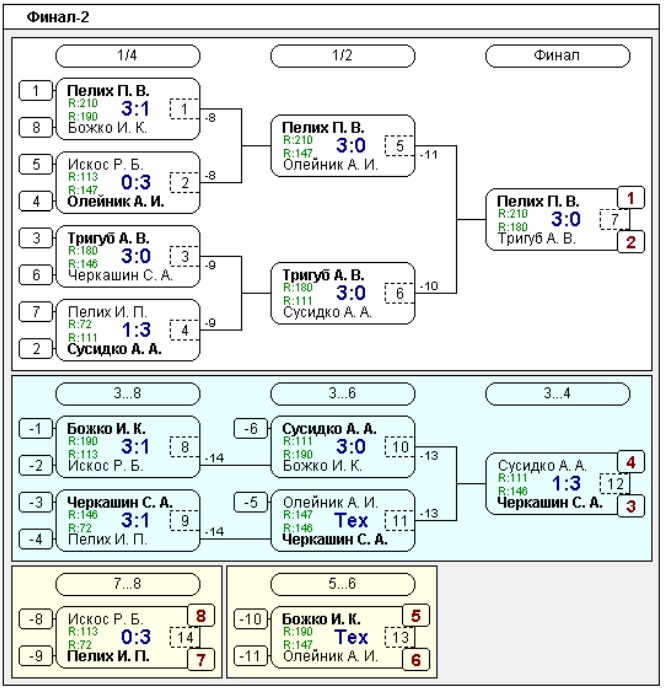667x691 pixels.
Task: Click Тригуб А. В. name in final
Action: [537, 238]
